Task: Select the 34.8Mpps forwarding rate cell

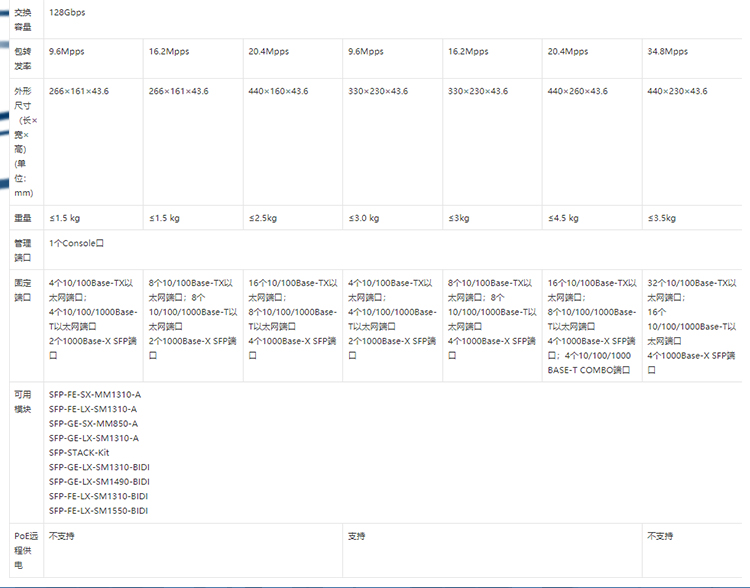Action: pyautogui.click(x=668, y=51)
